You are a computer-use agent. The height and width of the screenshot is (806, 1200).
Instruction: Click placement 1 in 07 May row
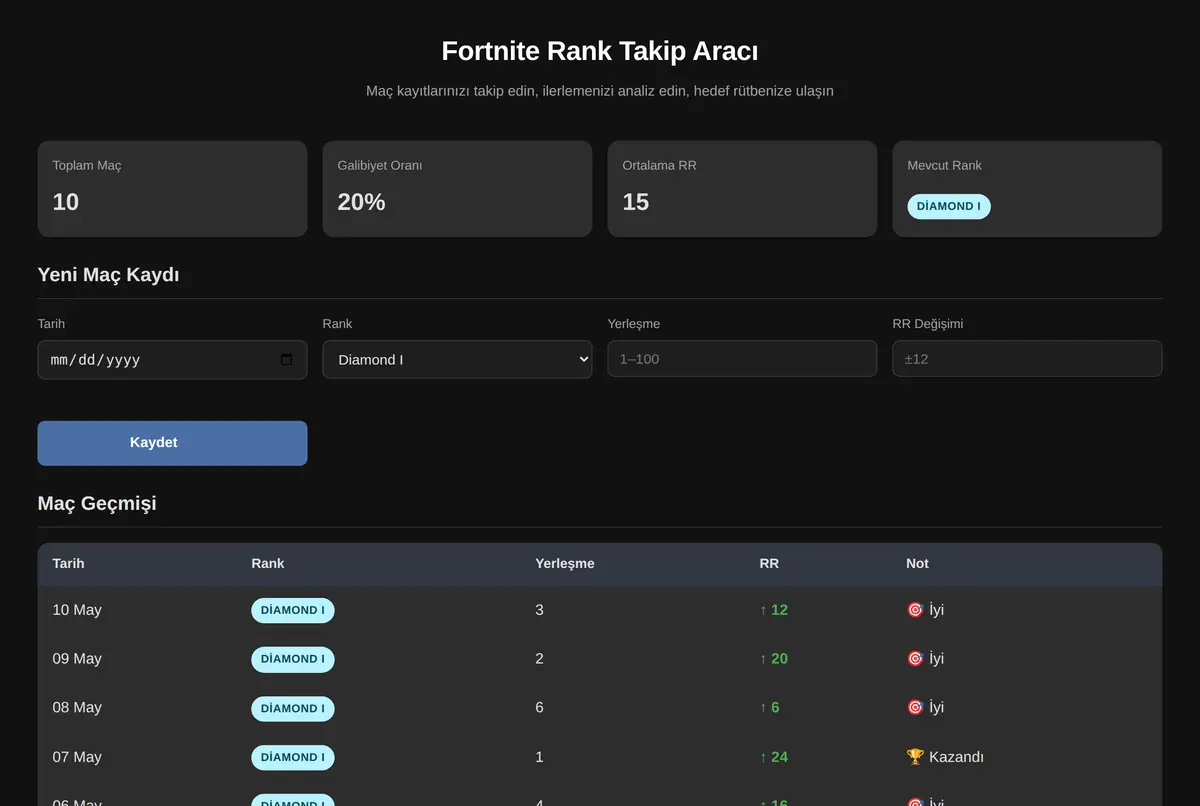(540, 757)
